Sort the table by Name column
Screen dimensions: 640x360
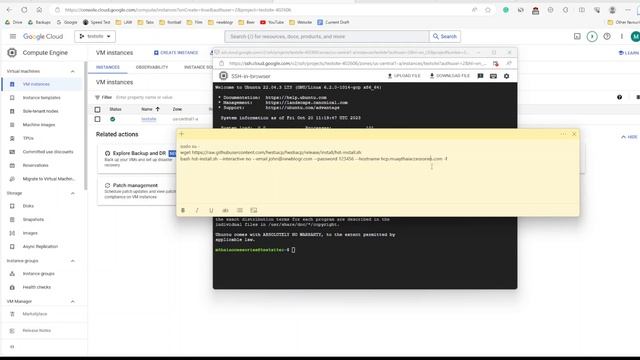[150, 109]
